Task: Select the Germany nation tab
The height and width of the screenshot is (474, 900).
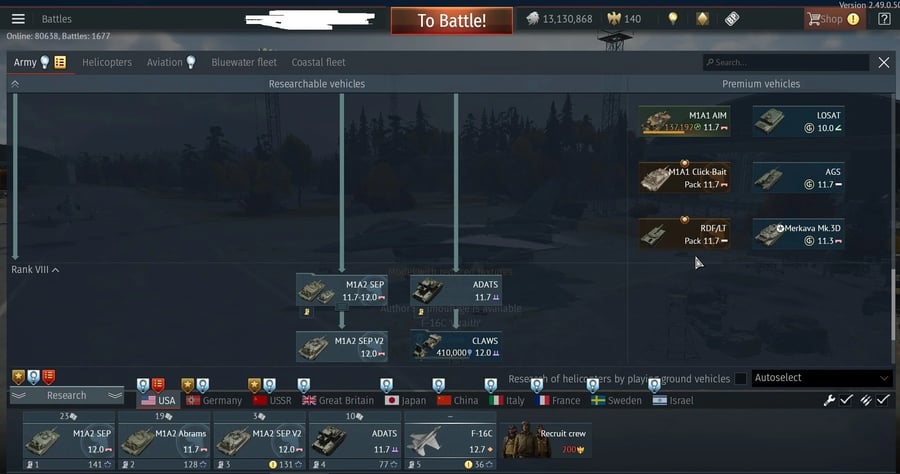Action: tap(214, 400)
